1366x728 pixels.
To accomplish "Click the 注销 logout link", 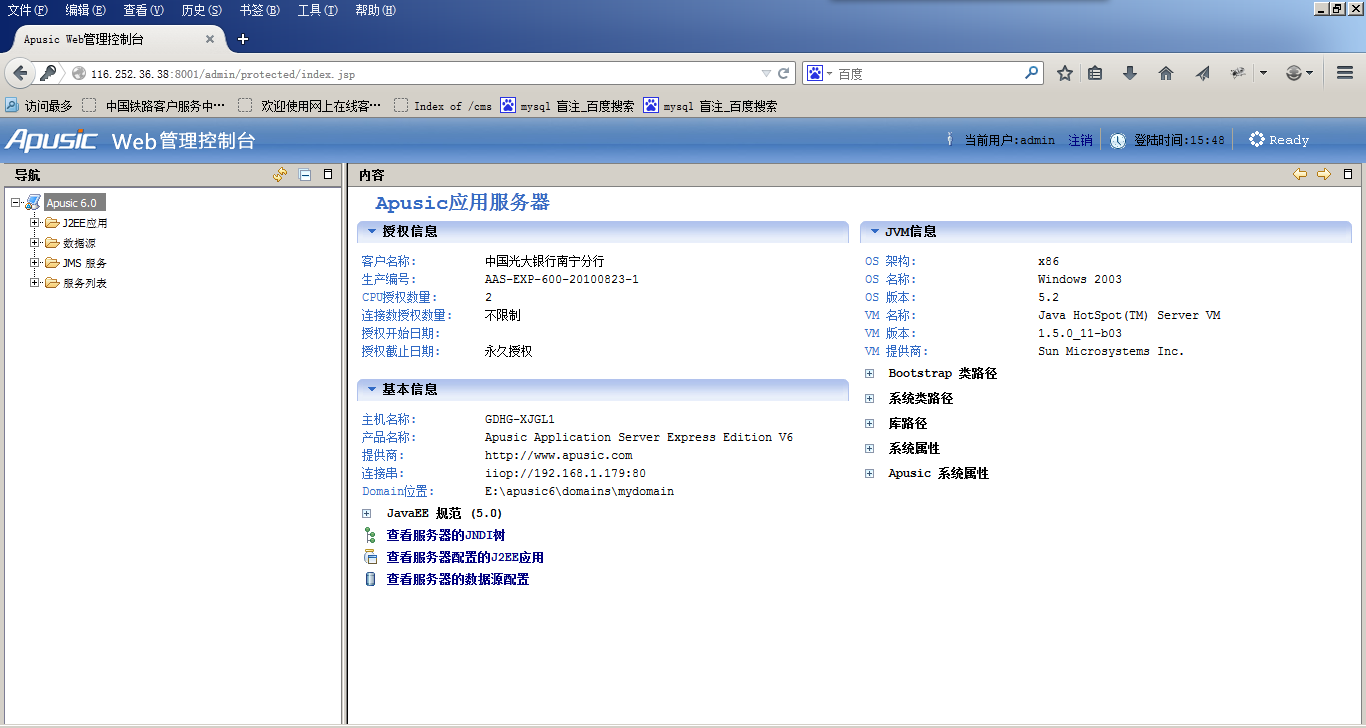I will tap(1080, 141).
